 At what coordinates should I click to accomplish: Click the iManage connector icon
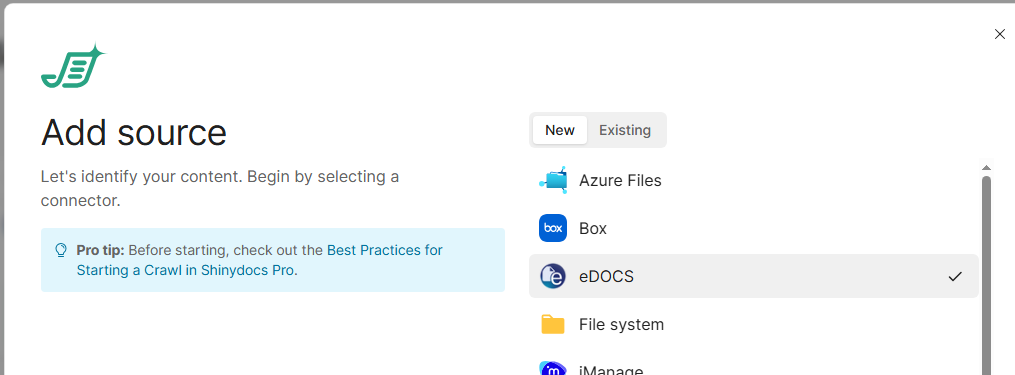(553, 369)
